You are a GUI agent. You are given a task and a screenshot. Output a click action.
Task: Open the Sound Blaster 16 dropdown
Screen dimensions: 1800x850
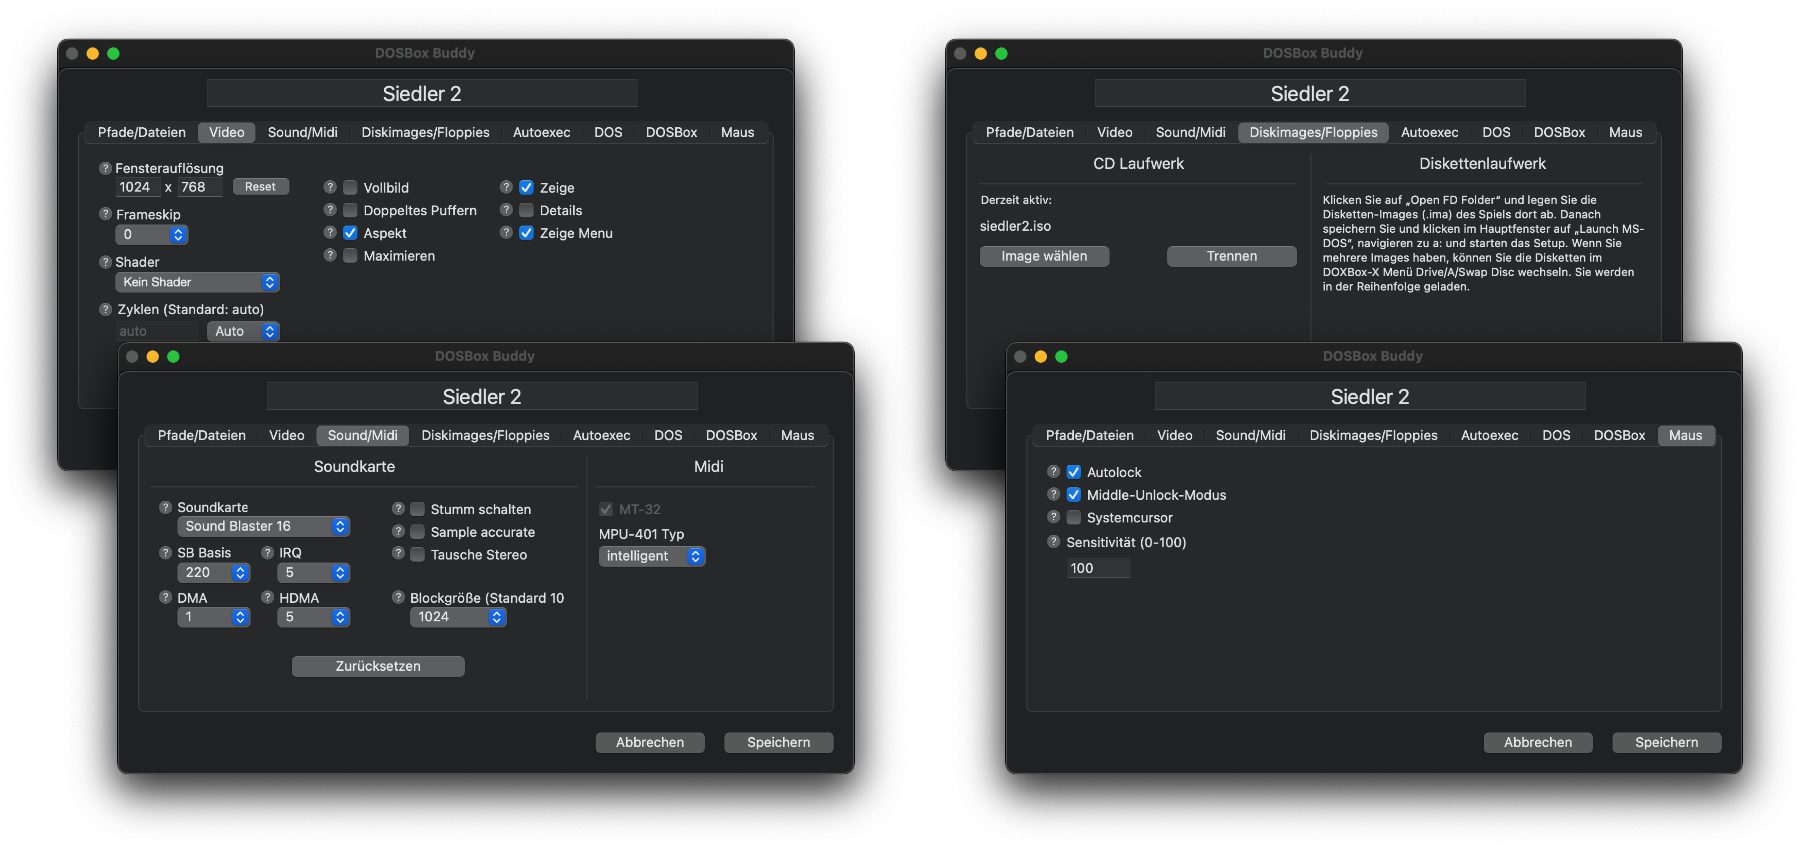[x=263, y=527]
